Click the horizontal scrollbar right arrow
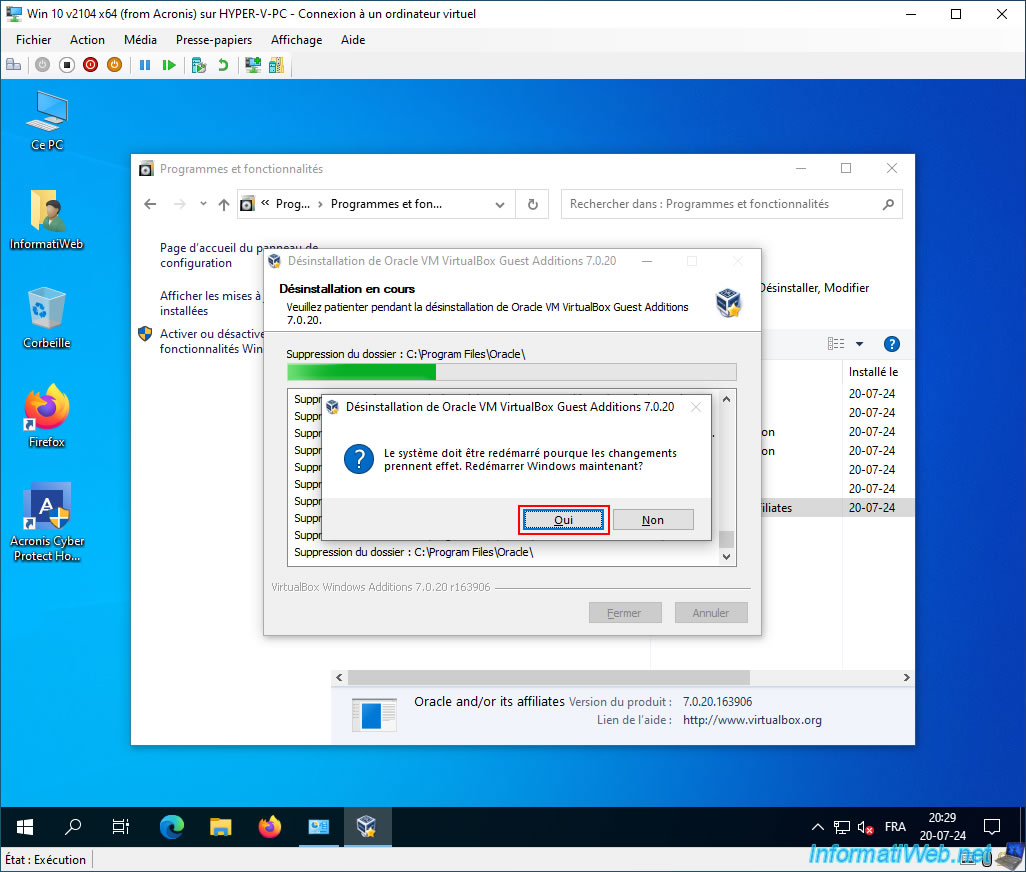Viewport: 1026px width, 872px height. 906,678
